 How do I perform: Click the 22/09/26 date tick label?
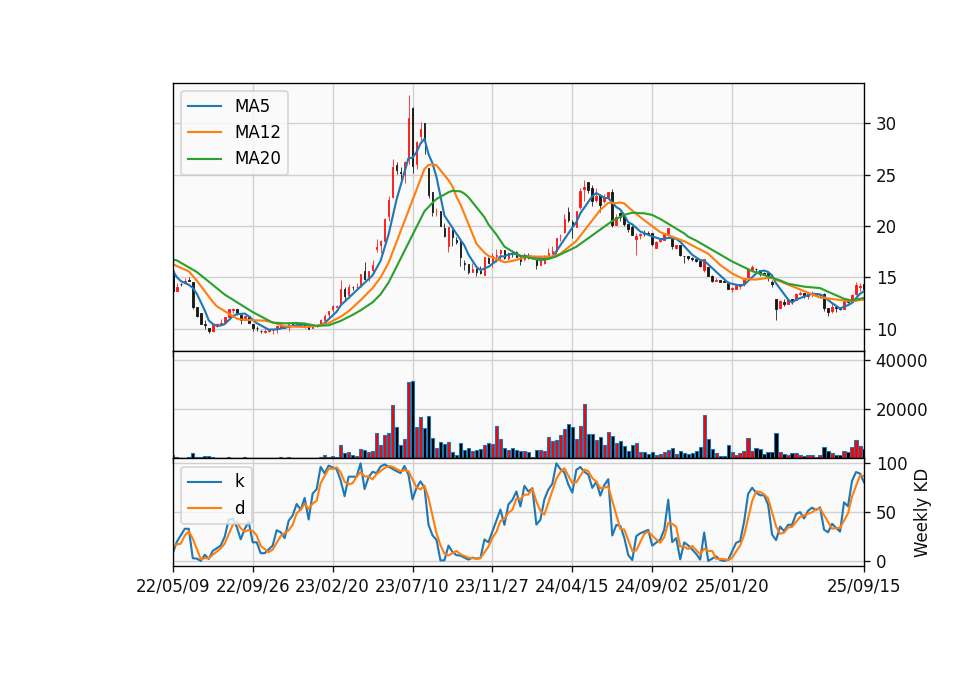[253, 586]
